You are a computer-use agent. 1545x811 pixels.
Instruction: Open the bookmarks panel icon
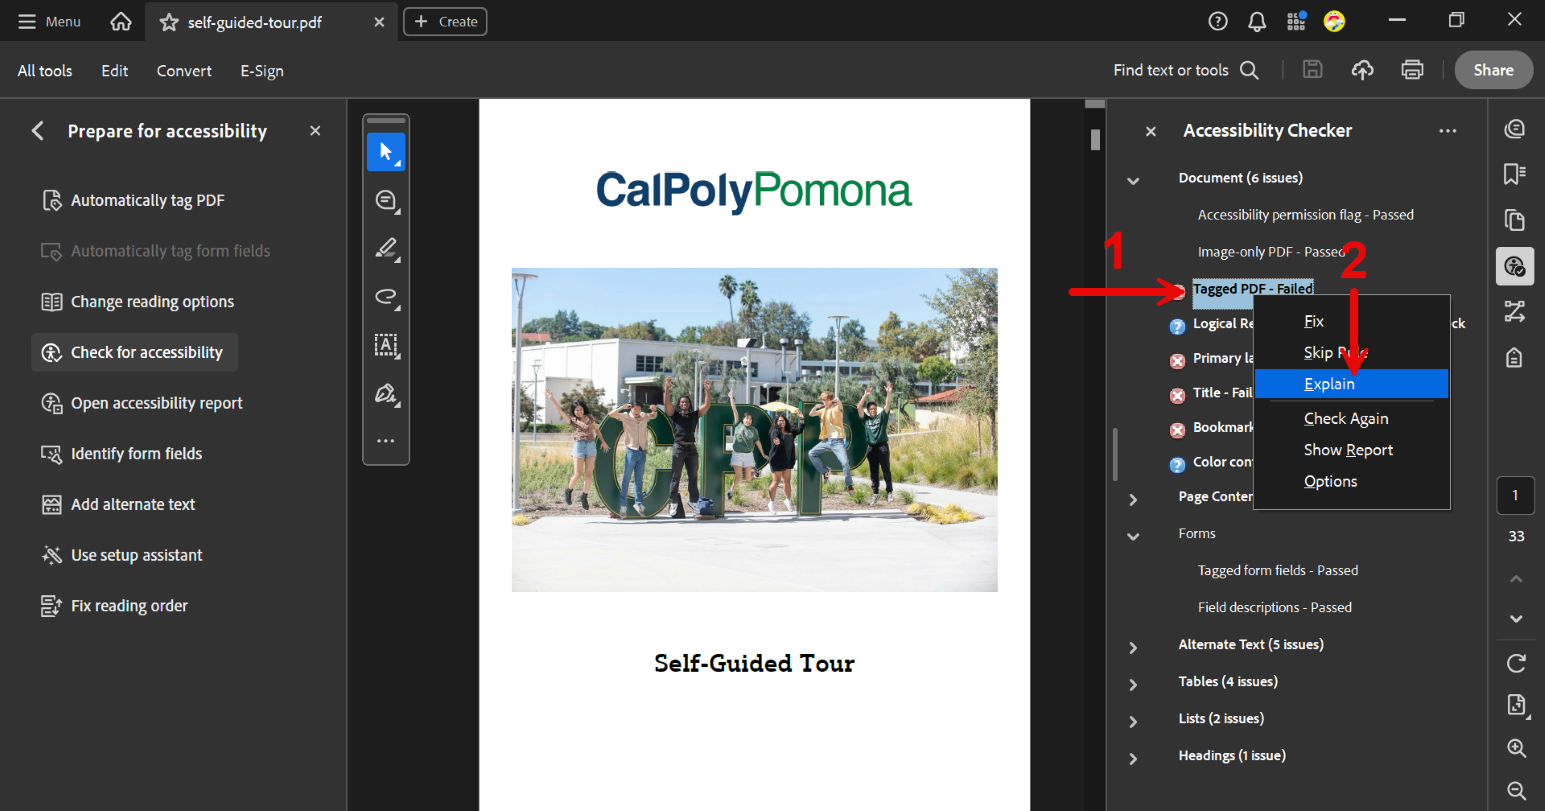pyautogui.click(x=1515, y=174)
